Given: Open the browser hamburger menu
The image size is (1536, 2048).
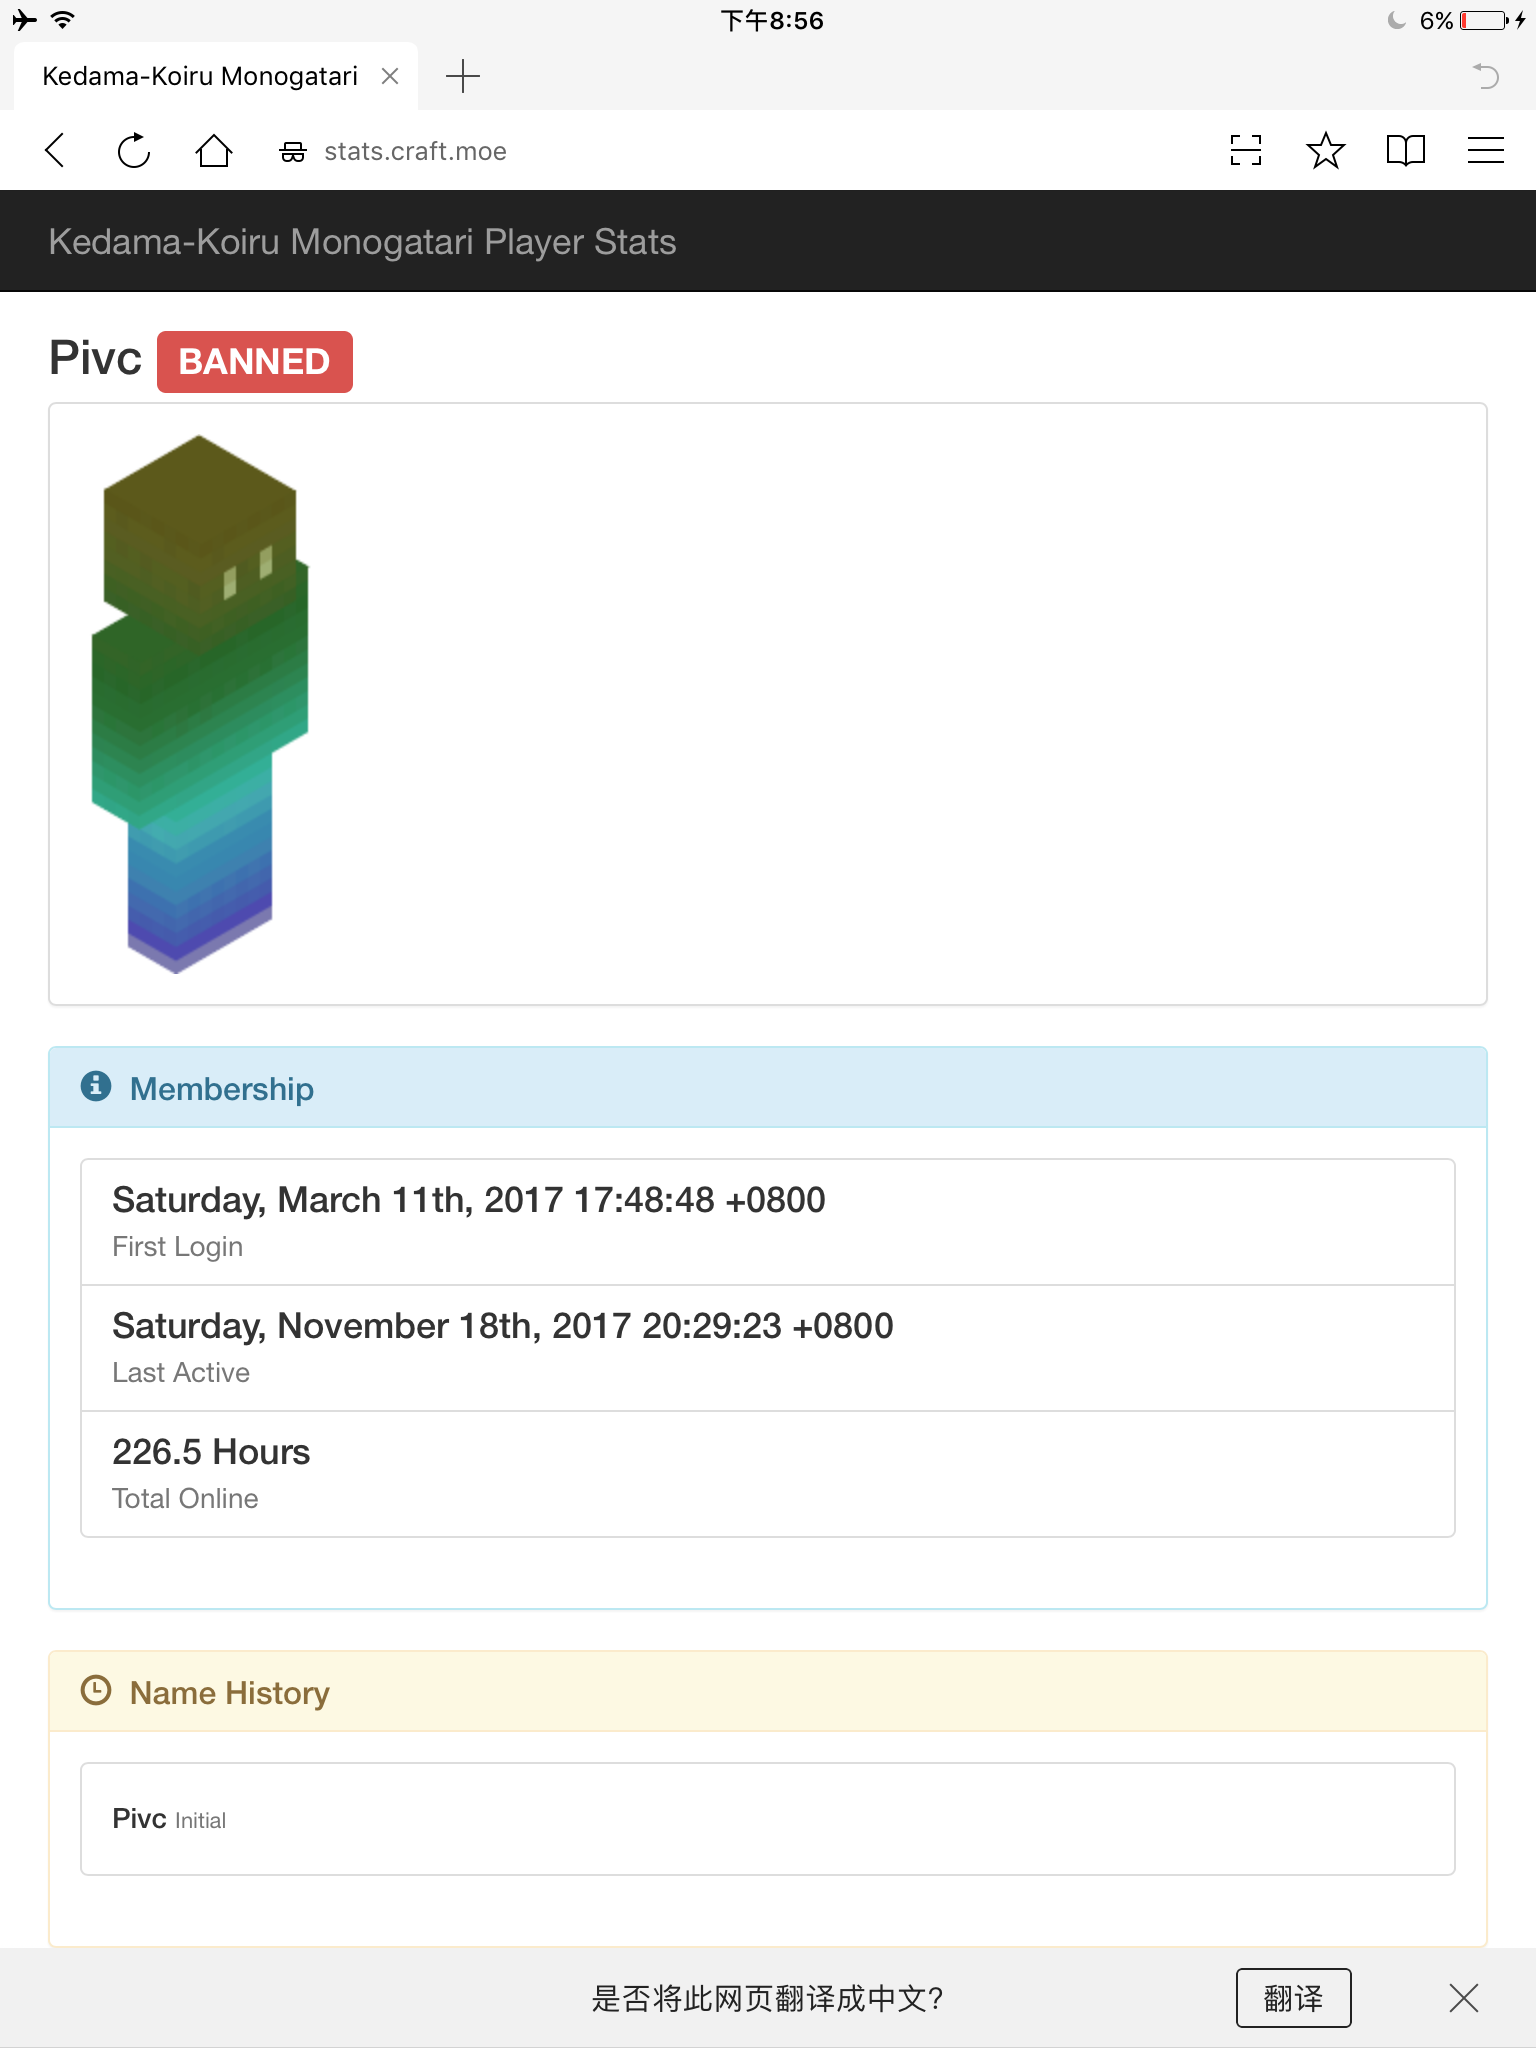Looking at the screenshot, I should tap(1485, 151).
